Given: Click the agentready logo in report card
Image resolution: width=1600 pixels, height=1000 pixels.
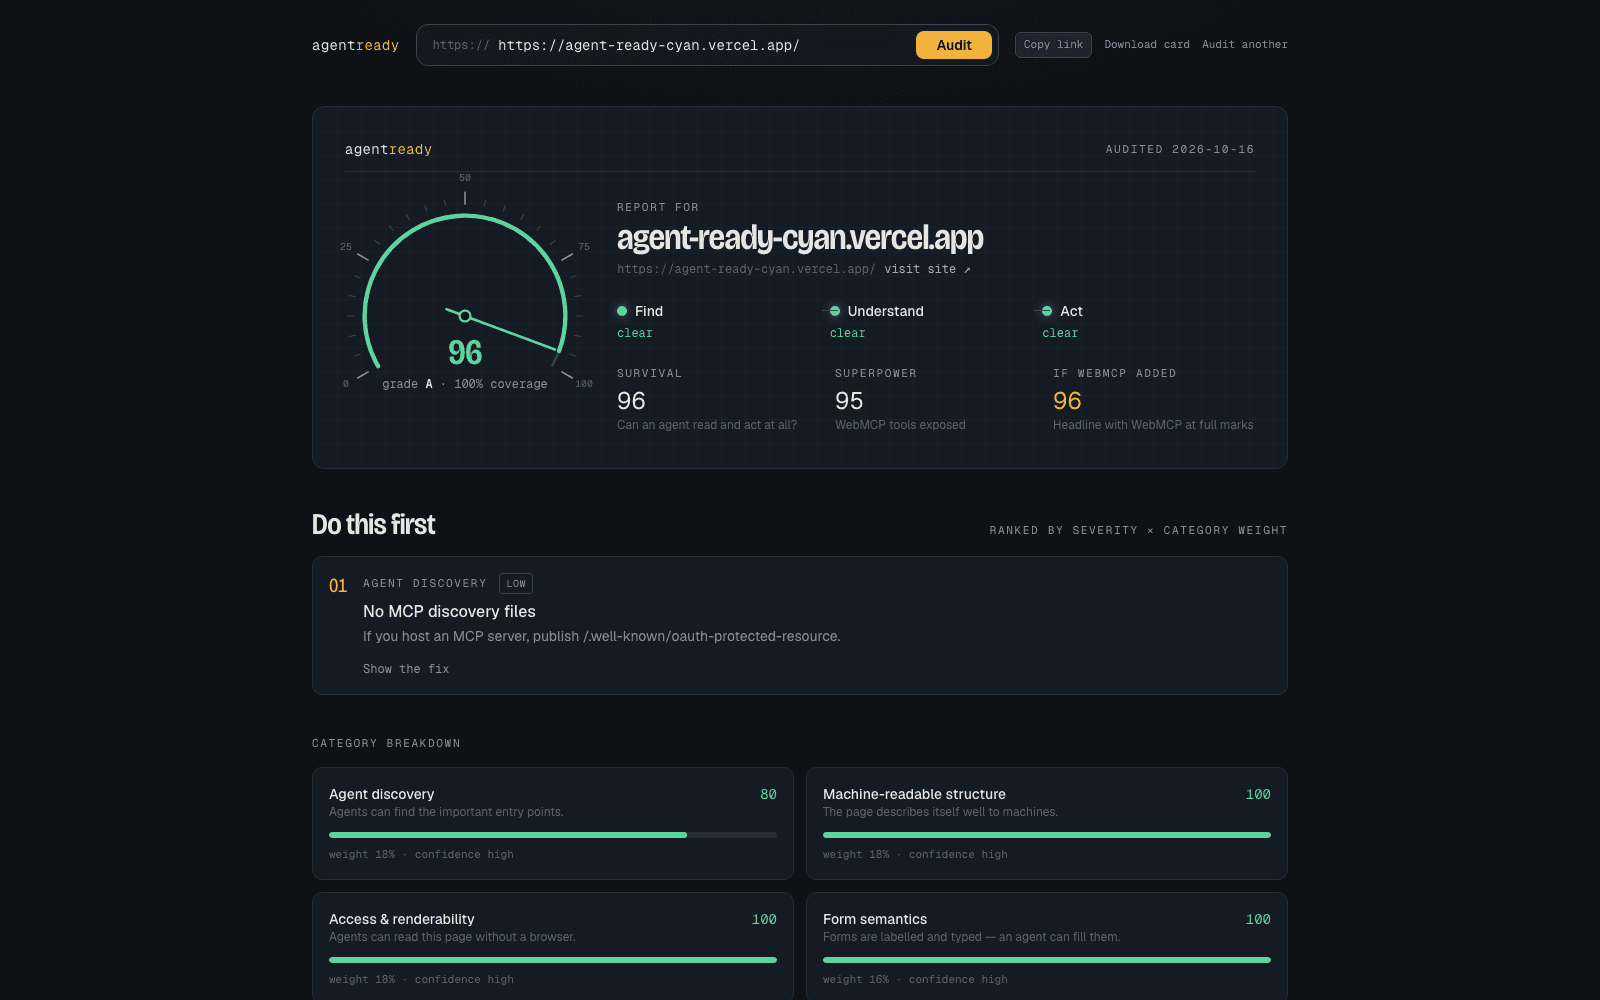Looking at the screenshot, I should (388, 149).
